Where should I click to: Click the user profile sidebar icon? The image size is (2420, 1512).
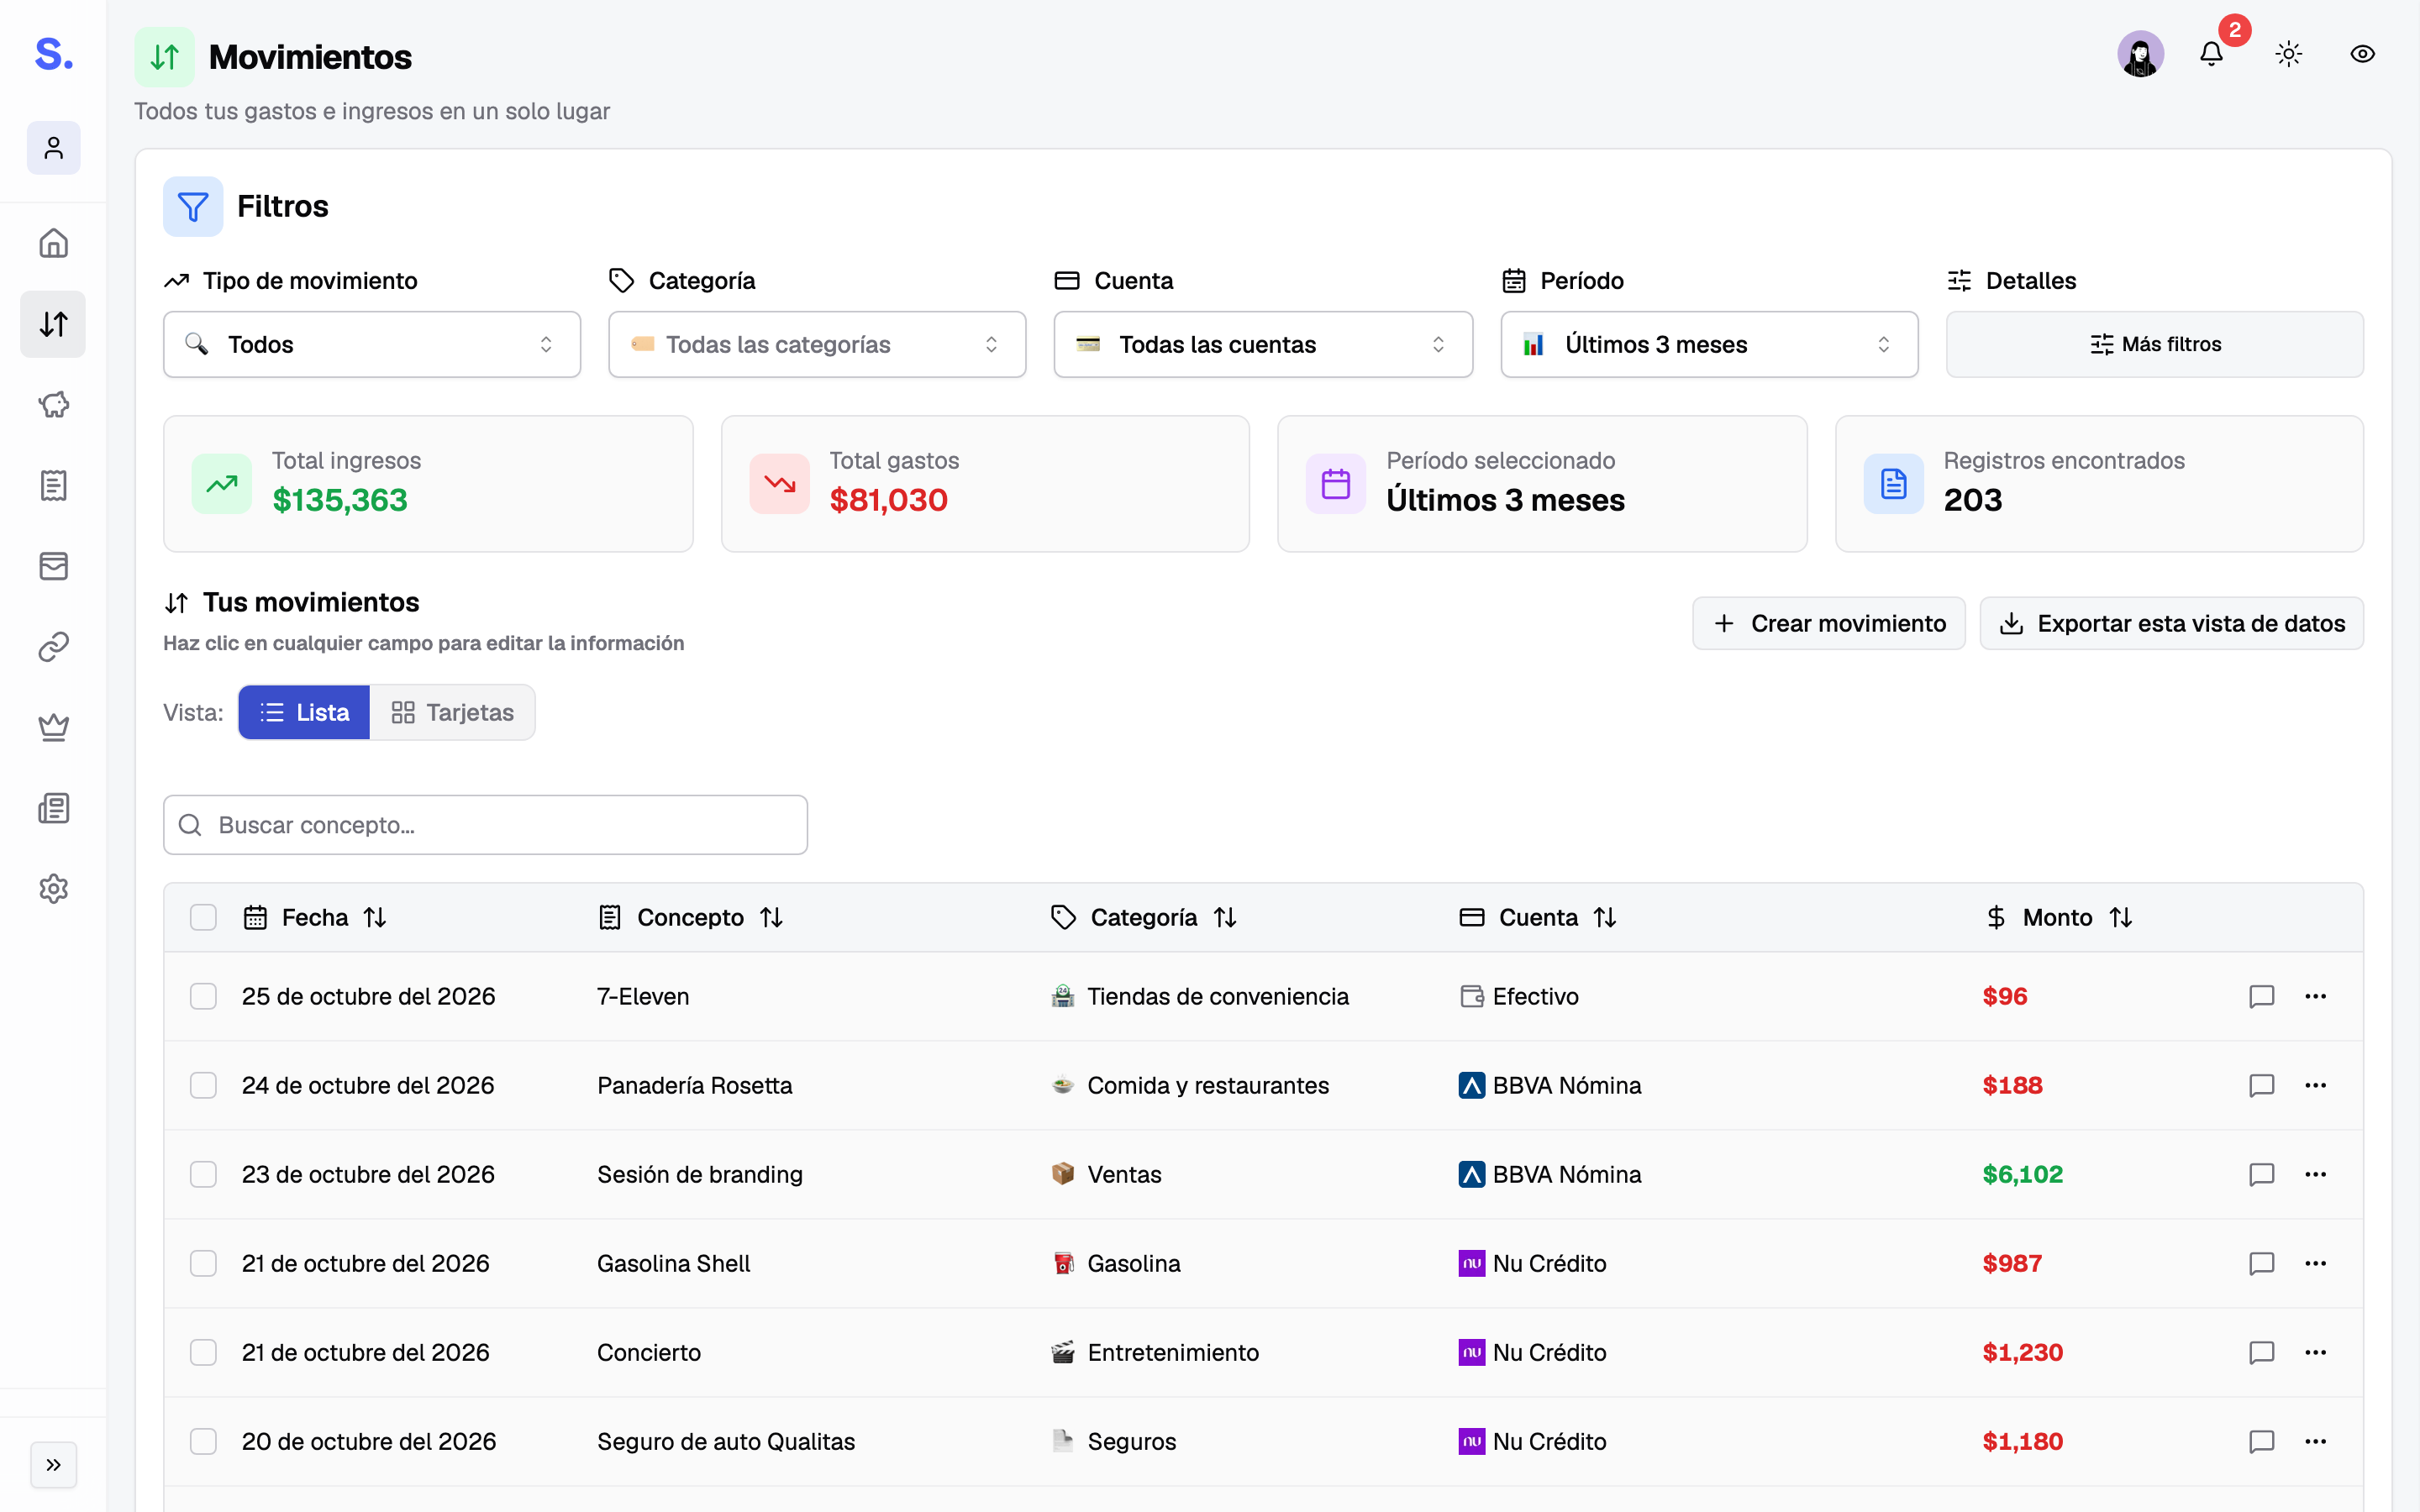click(x=53, y=148)
